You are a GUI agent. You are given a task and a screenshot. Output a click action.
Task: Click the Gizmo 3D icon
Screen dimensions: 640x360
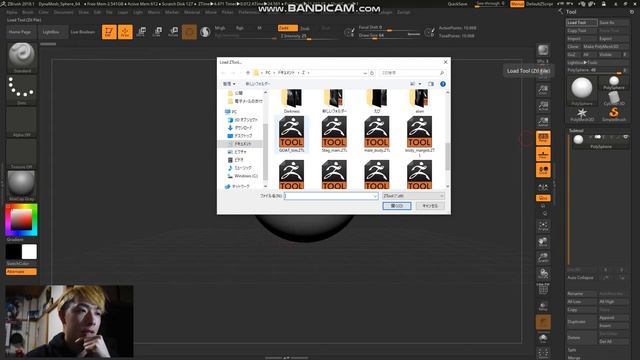pyautogui.click(x=189, y=32)
